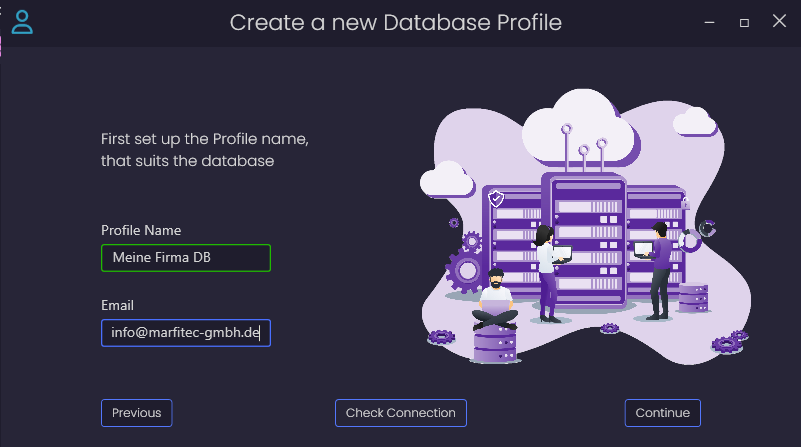
Task: Select the woman holding a laptop
Action: tap(549, 273)
